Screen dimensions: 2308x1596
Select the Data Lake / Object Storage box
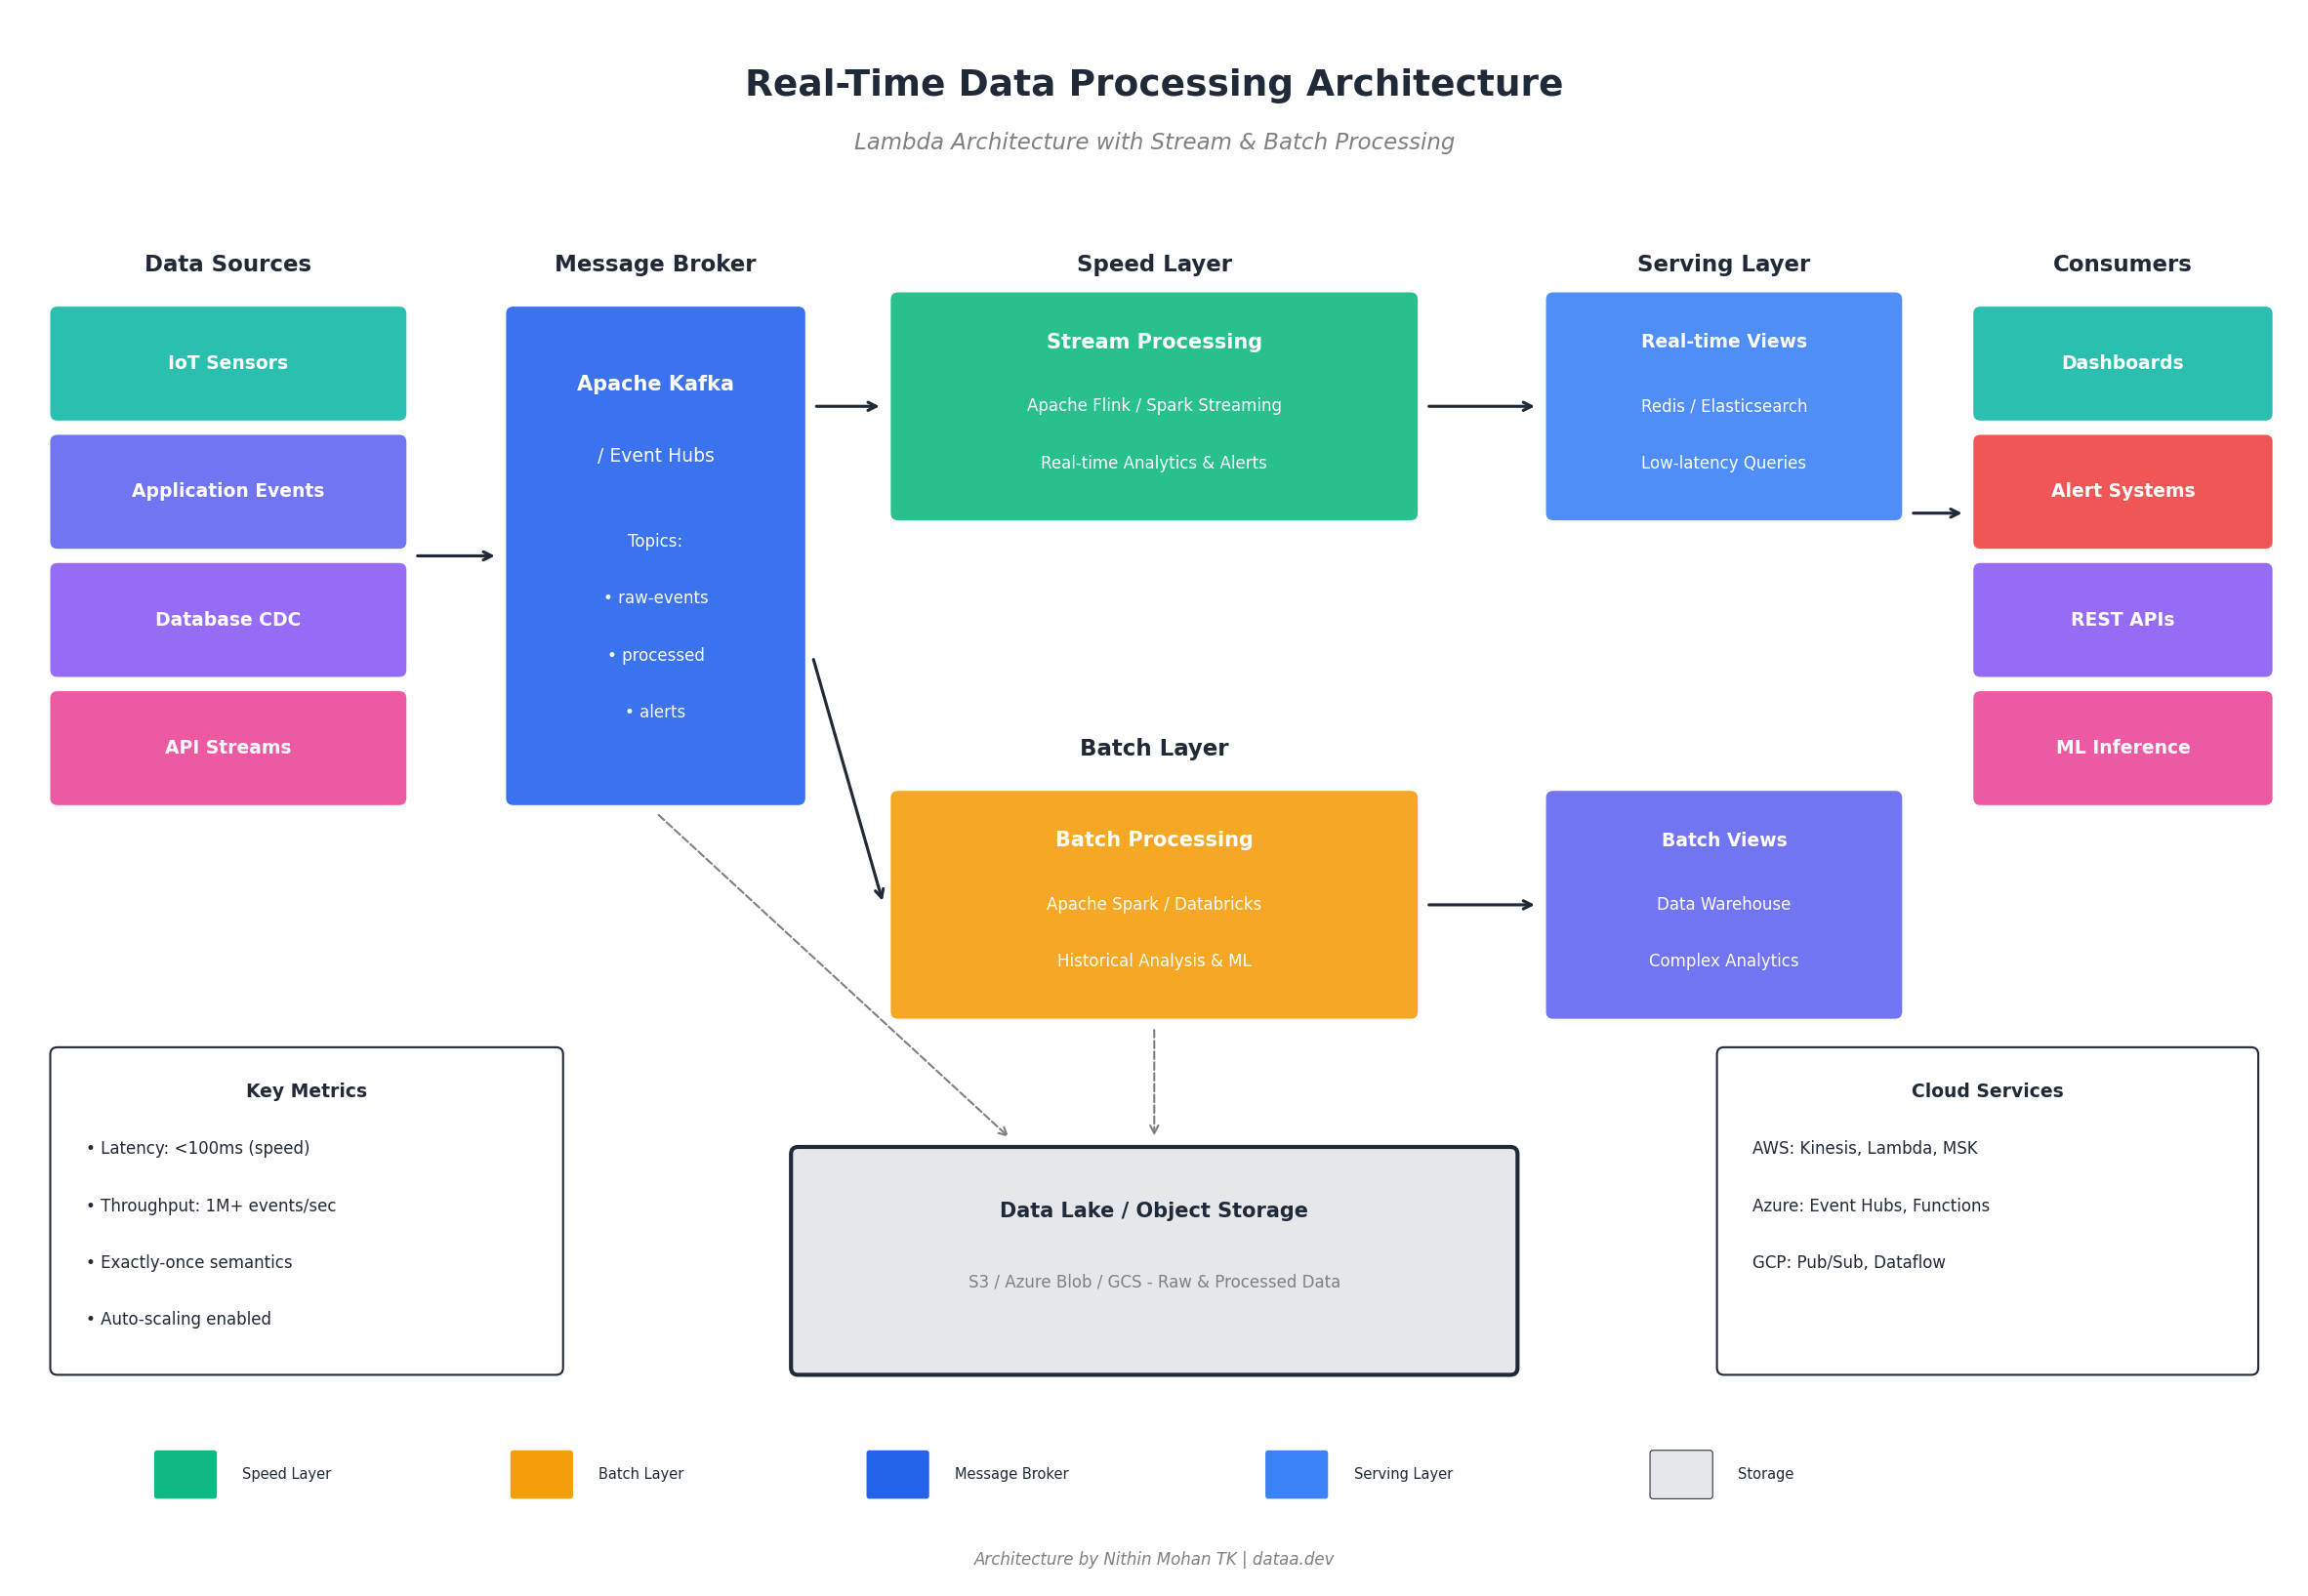[1153, 1262]
